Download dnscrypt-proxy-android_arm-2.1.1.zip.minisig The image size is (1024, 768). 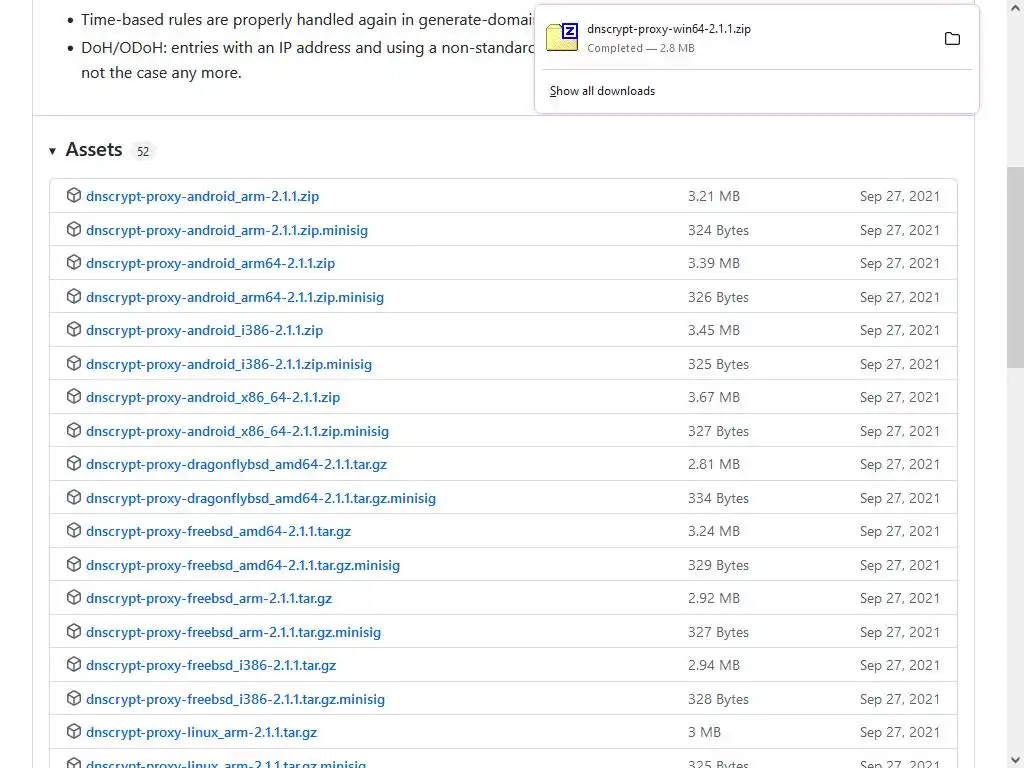coord(227,230)
